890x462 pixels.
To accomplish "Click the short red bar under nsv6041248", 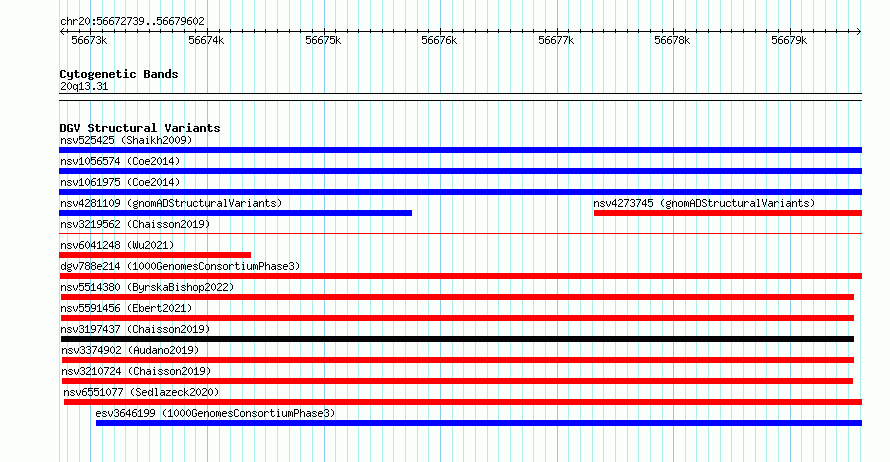I will pos(155,255).
